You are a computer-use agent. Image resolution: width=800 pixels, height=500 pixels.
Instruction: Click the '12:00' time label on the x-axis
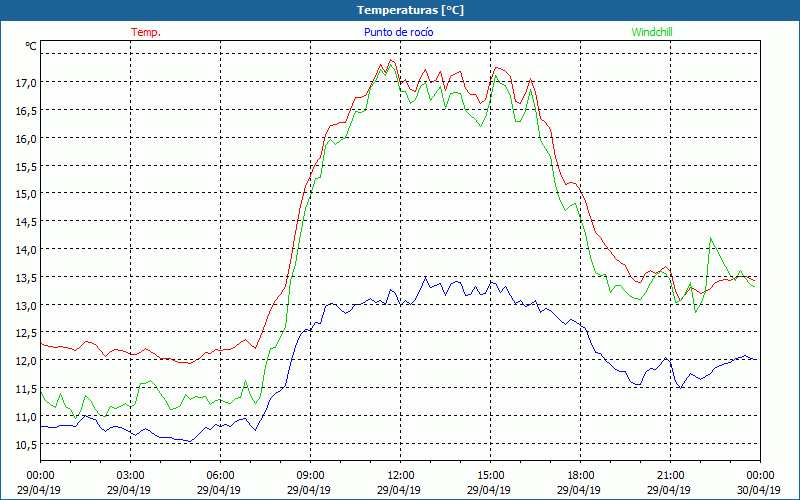(401, 476)
